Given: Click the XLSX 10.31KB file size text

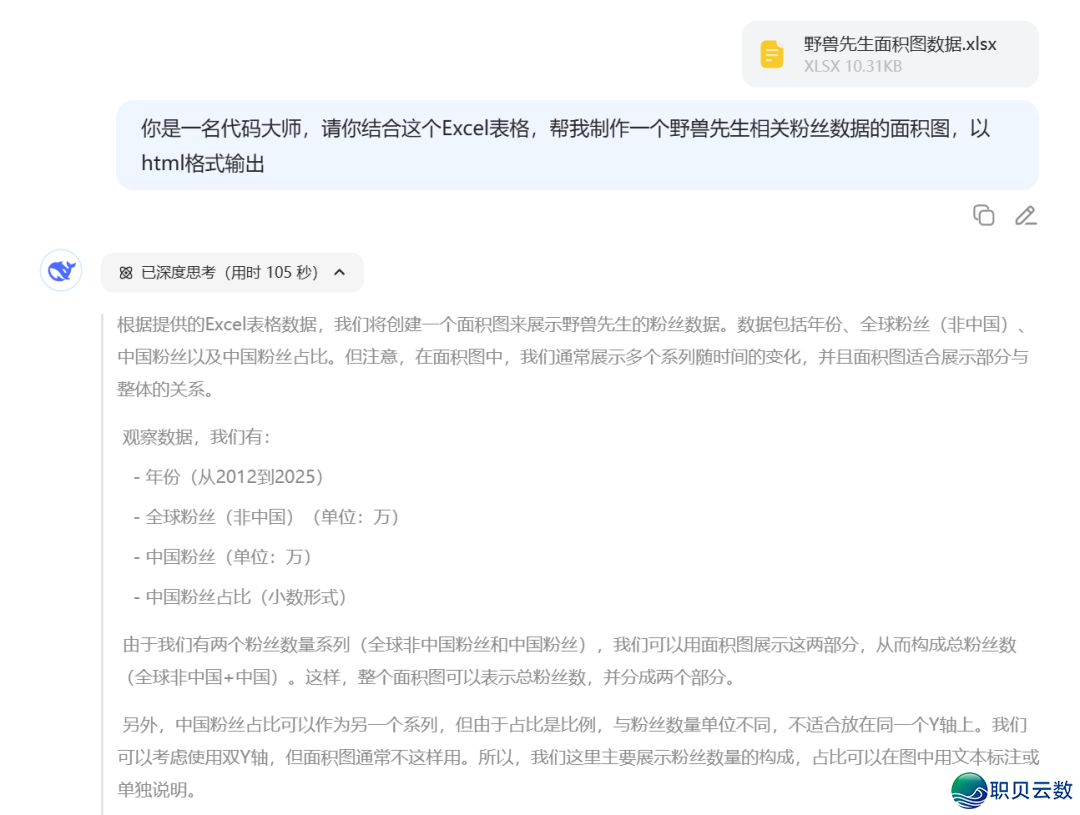Looking at the screenshot, I should click(x=852, y=67).
